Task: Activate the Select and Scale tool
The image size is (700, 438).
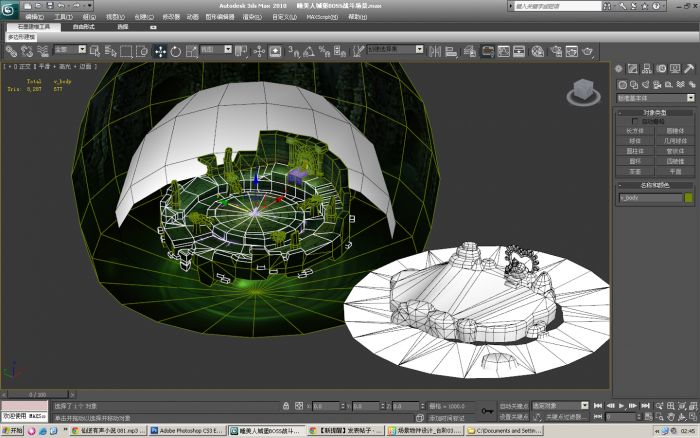Action: pos(192,51)
